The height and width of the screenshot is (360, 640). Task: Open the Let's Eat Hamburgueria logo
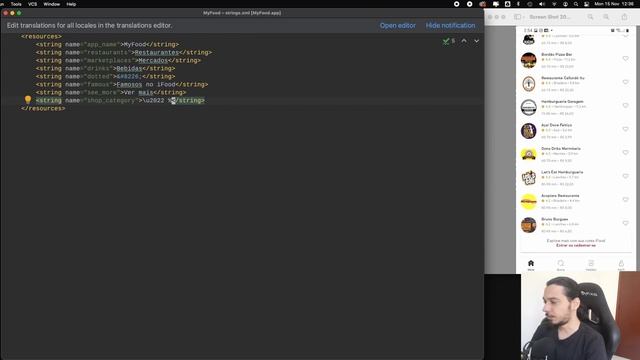tap(529, 178)
